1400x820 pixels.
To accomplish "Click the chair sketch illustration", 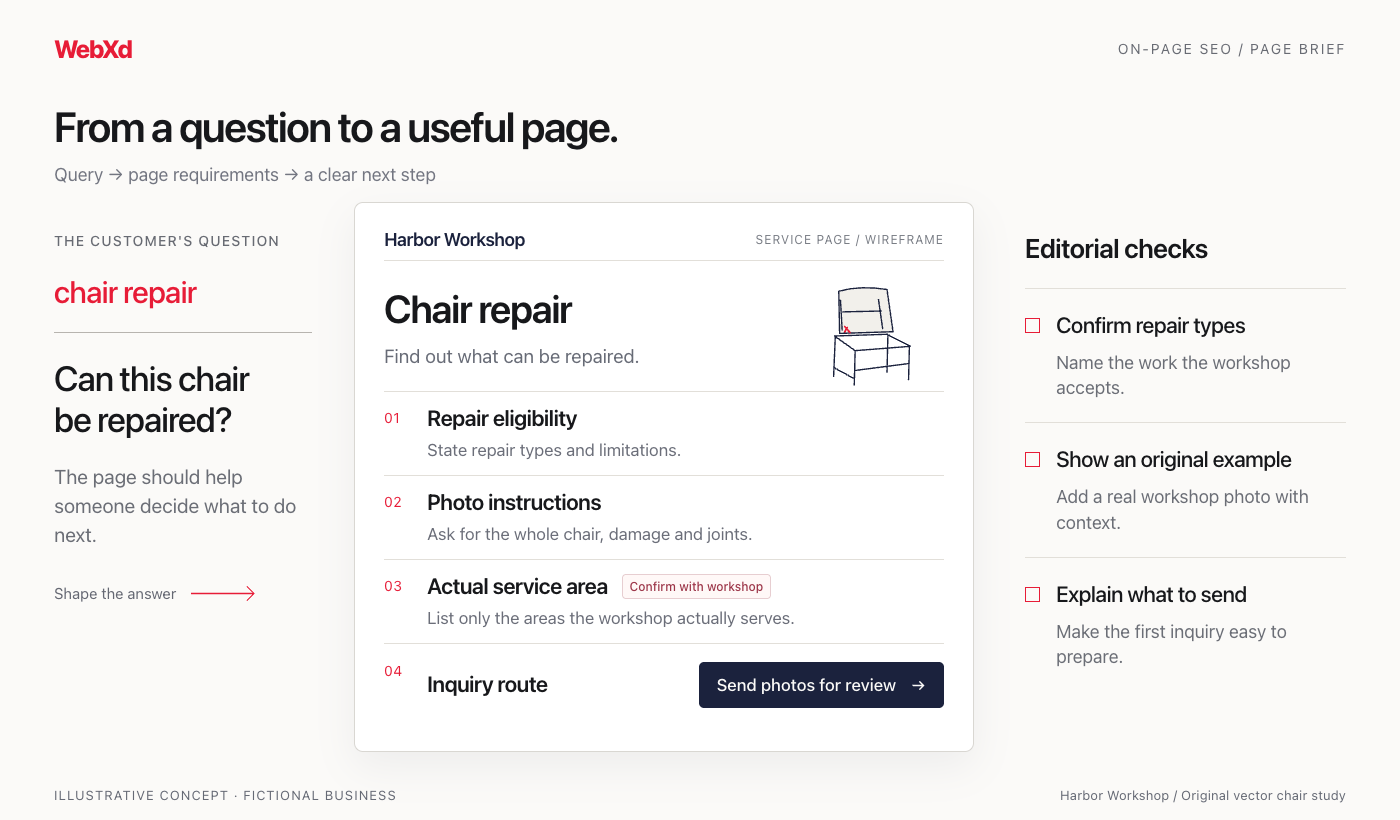I will point(872,336).
